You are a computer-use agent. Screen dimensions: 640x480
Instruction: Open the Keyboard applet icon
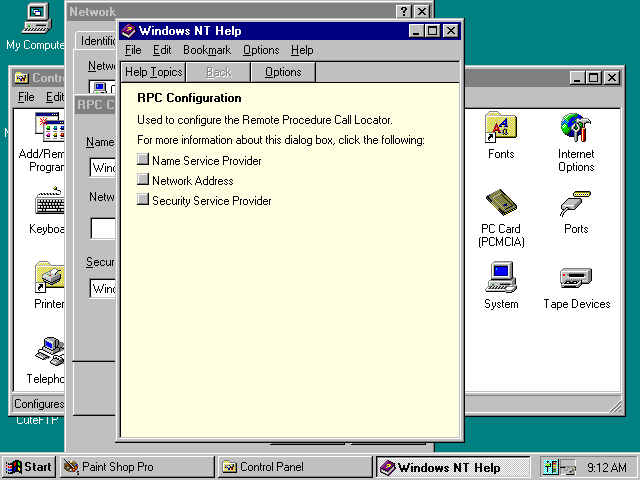tap(49, 201)
